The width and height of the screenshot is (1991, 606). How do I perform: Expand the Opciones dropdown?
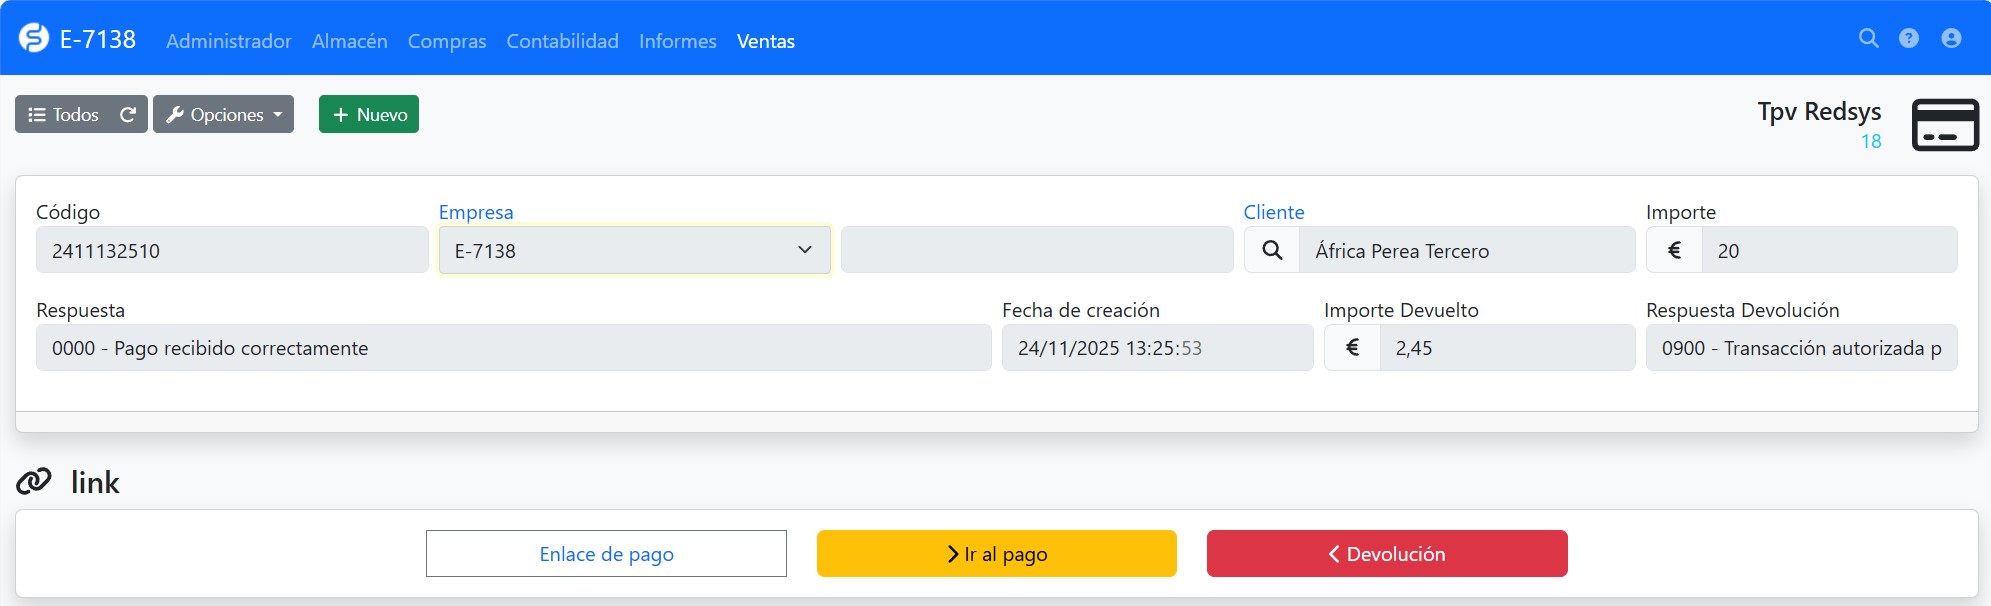[x=223, y=115]
